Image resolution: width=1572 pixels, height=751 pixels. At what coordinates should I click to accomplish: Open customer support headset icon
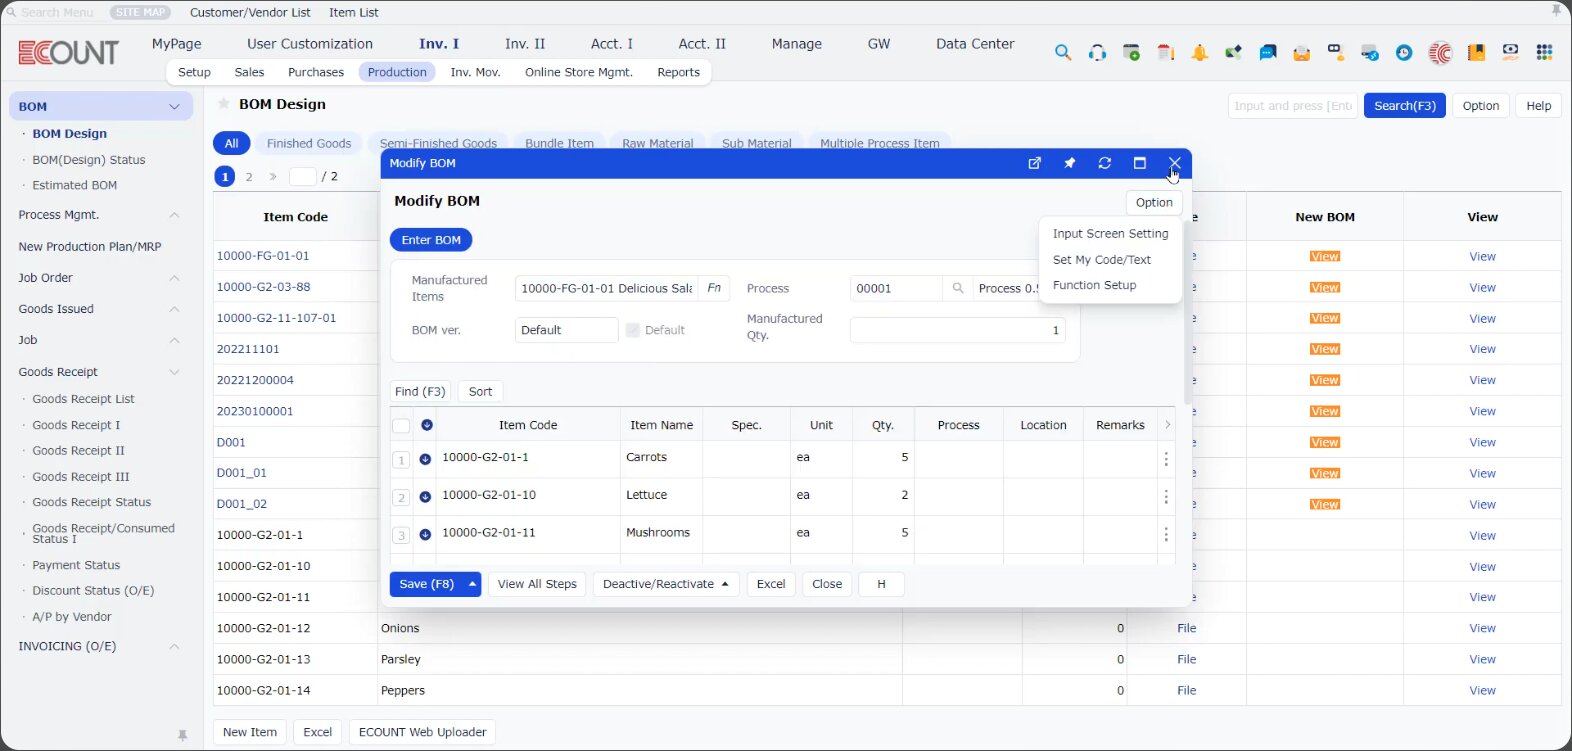pyautogui.click(x=1097, y=53)
